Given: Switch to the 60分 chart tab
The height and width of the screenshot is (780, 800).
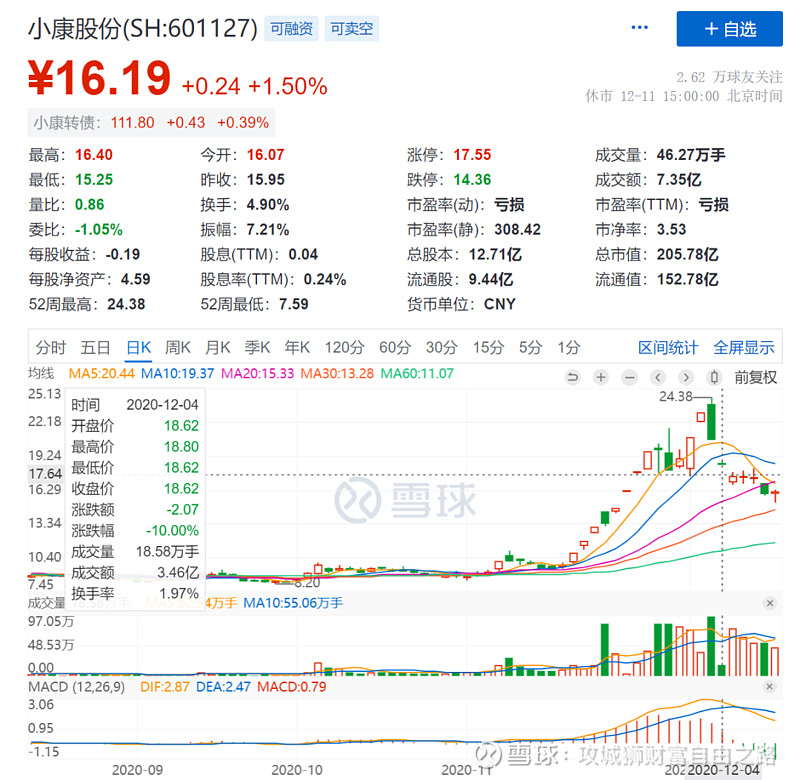Looking at the screenshot, I should (395, 347).
